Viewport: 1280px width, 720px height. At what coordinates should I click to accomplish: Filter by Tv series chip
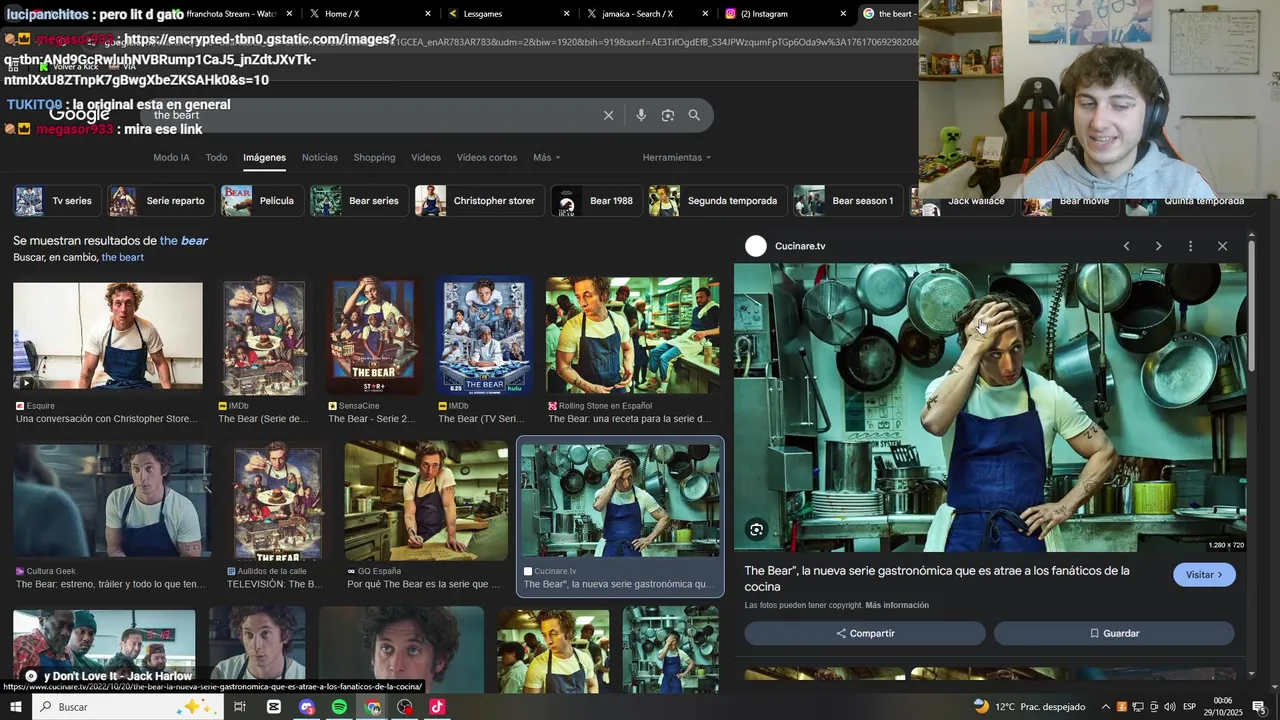(x=57, y=201)
